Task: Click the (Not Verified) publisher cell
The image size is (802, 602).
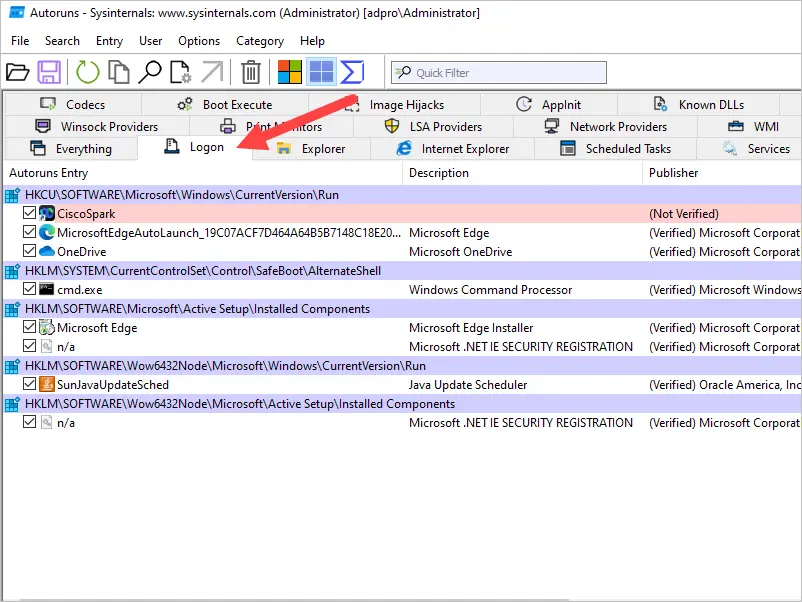Action: pos(683,214)
